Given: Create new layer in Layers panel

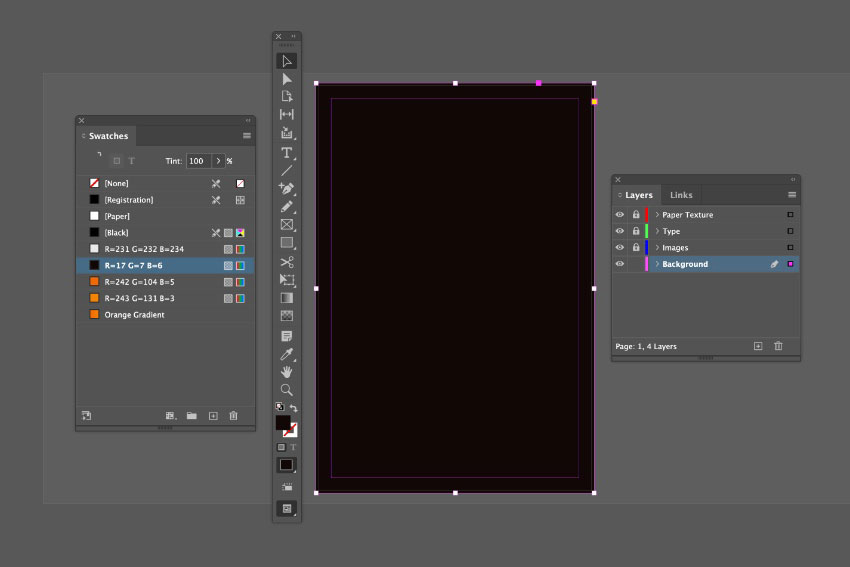Looking at the screenshot, I should coord(758,346).
